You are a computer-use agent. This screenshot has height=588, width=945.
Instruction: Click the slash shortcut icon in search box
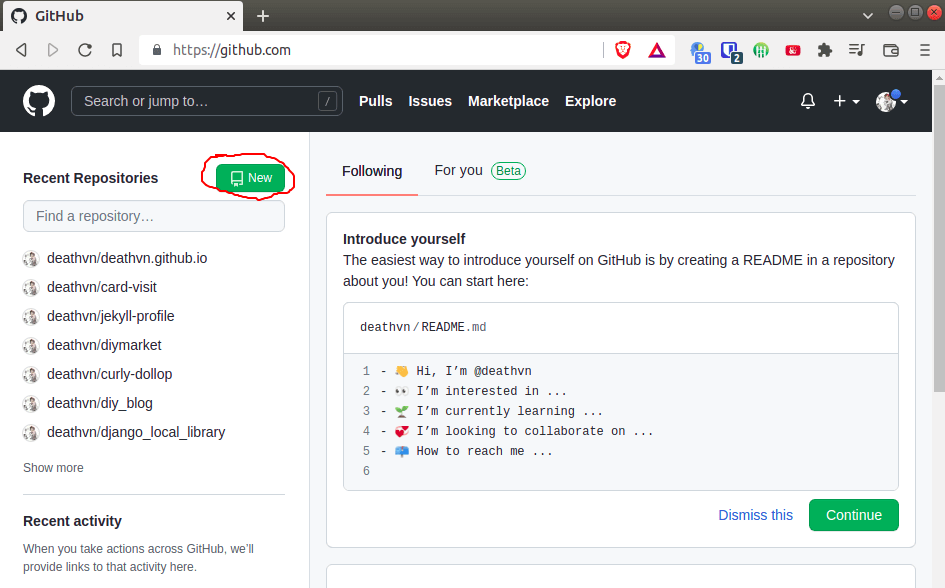[327, 101]
